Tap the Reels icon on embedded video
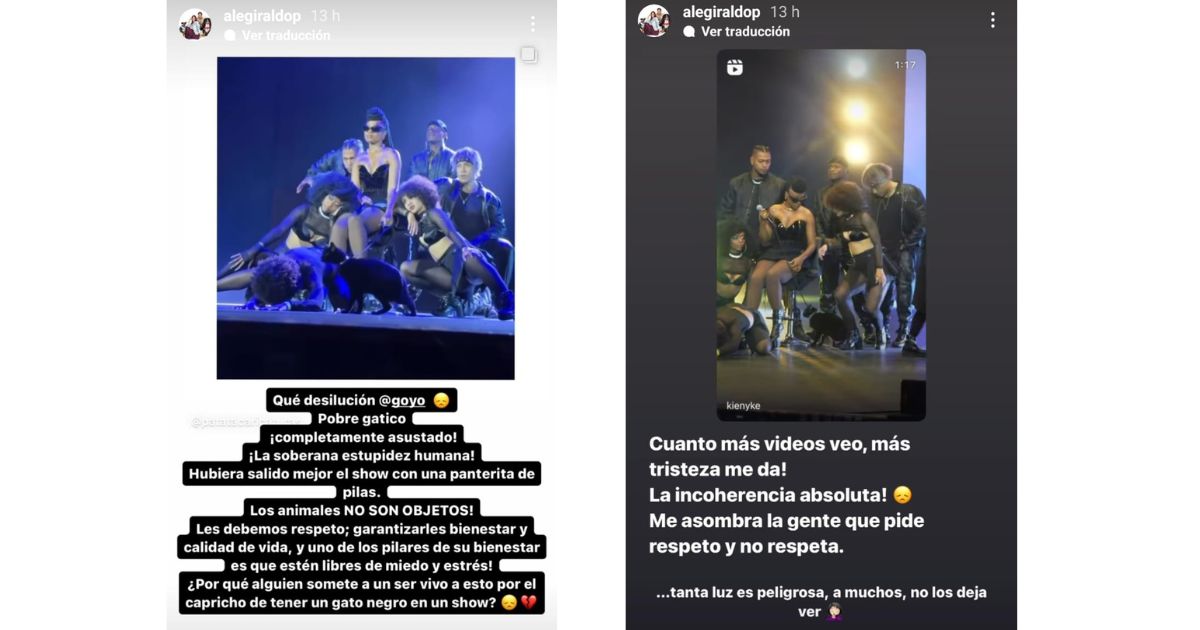 pyautogui.click(x=735, y=67)
